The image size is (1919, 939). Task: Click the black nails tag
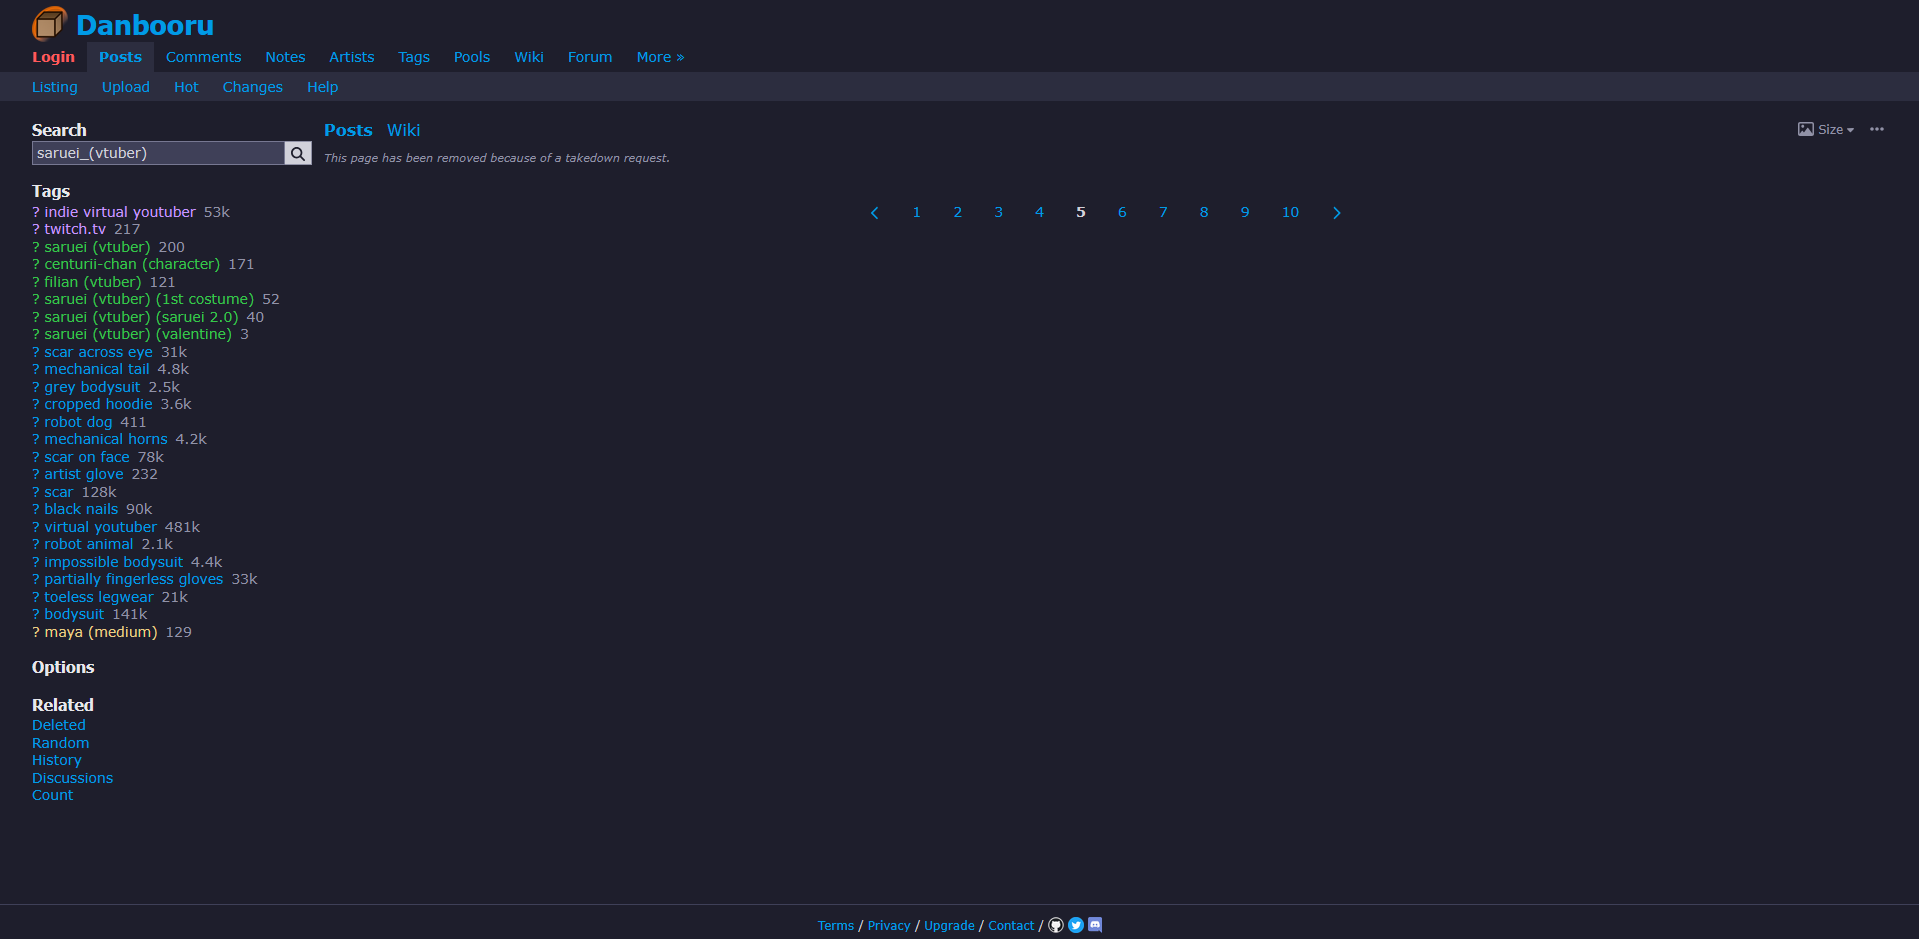tap(81, 509)
